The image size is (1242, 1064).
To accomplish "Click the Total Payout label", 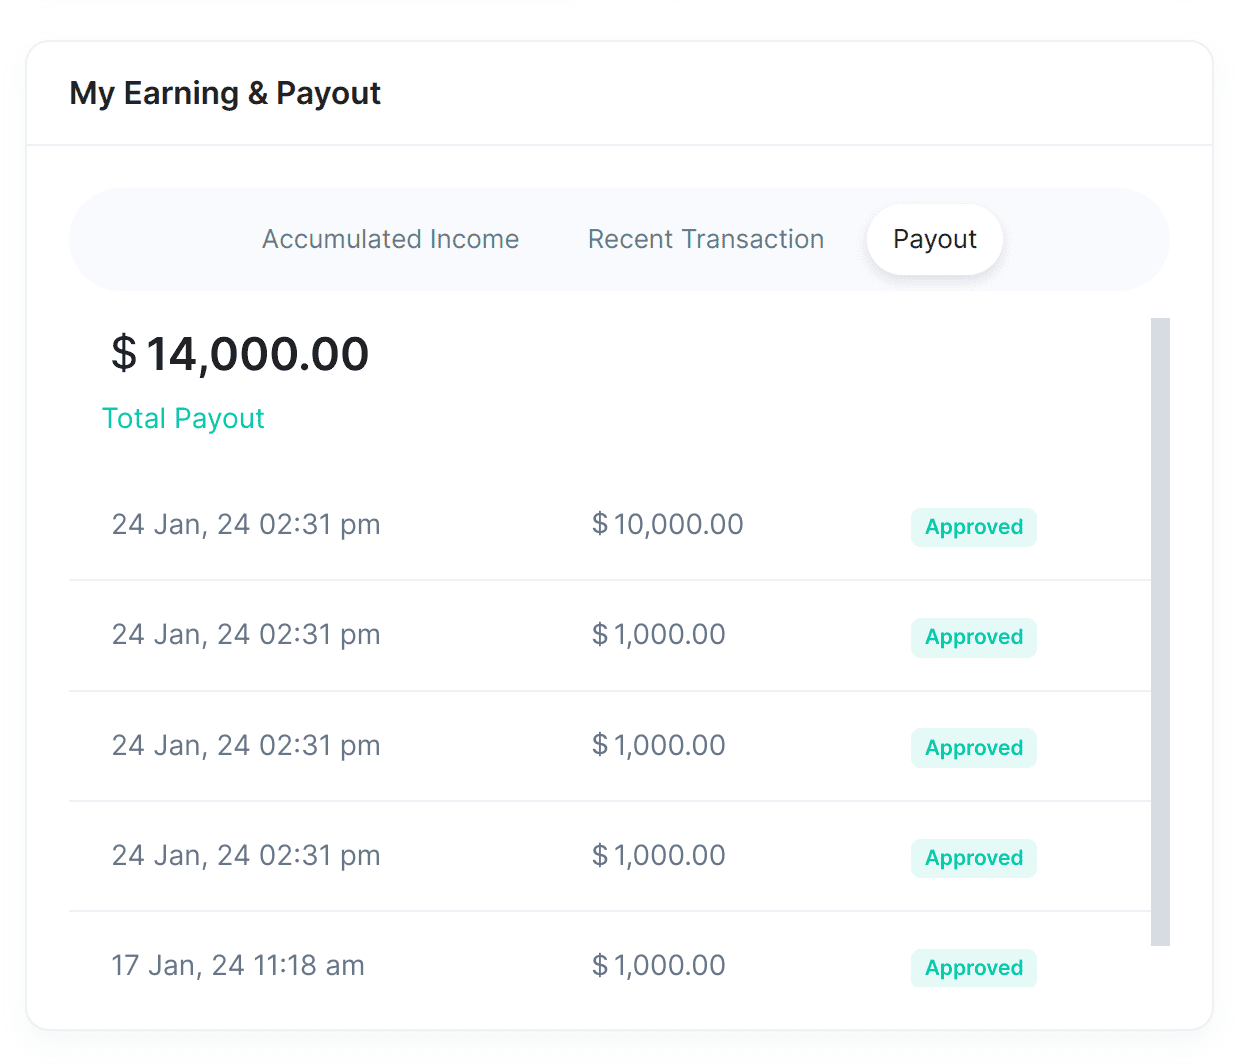I will (x=183, y=419).
